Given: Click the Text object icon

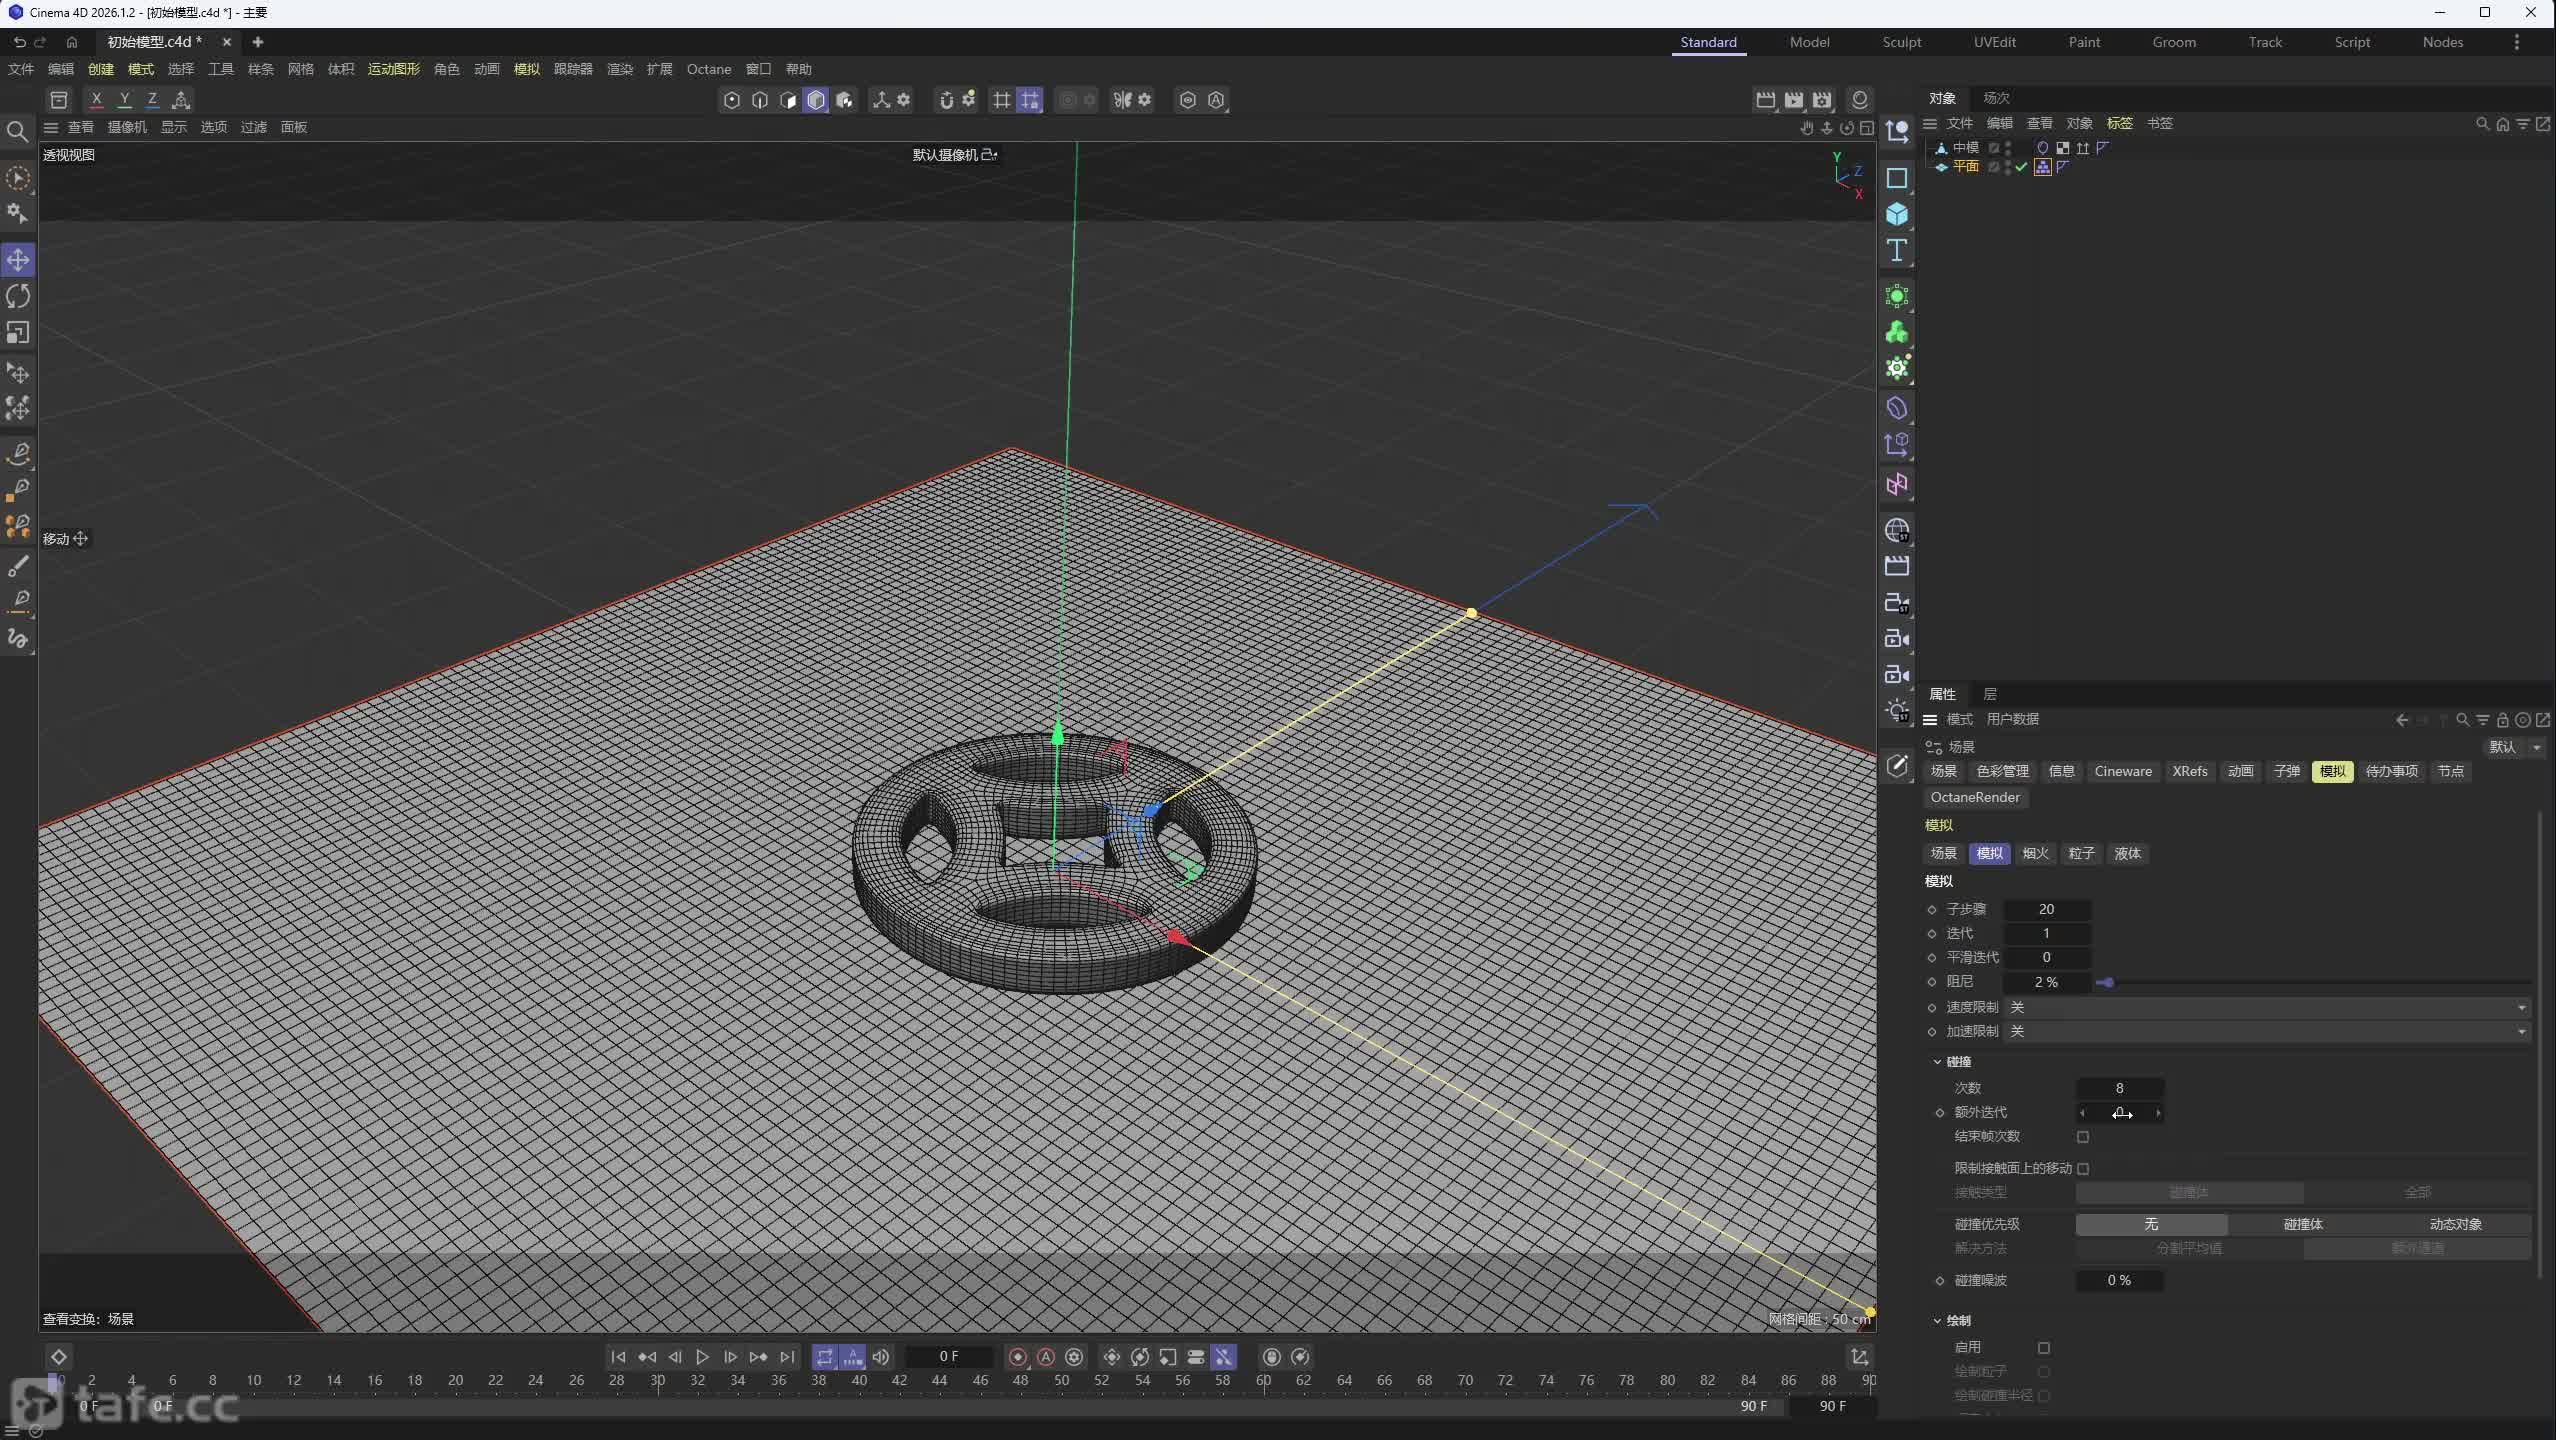Looking at the screenshot, I should coord(1896,251).
